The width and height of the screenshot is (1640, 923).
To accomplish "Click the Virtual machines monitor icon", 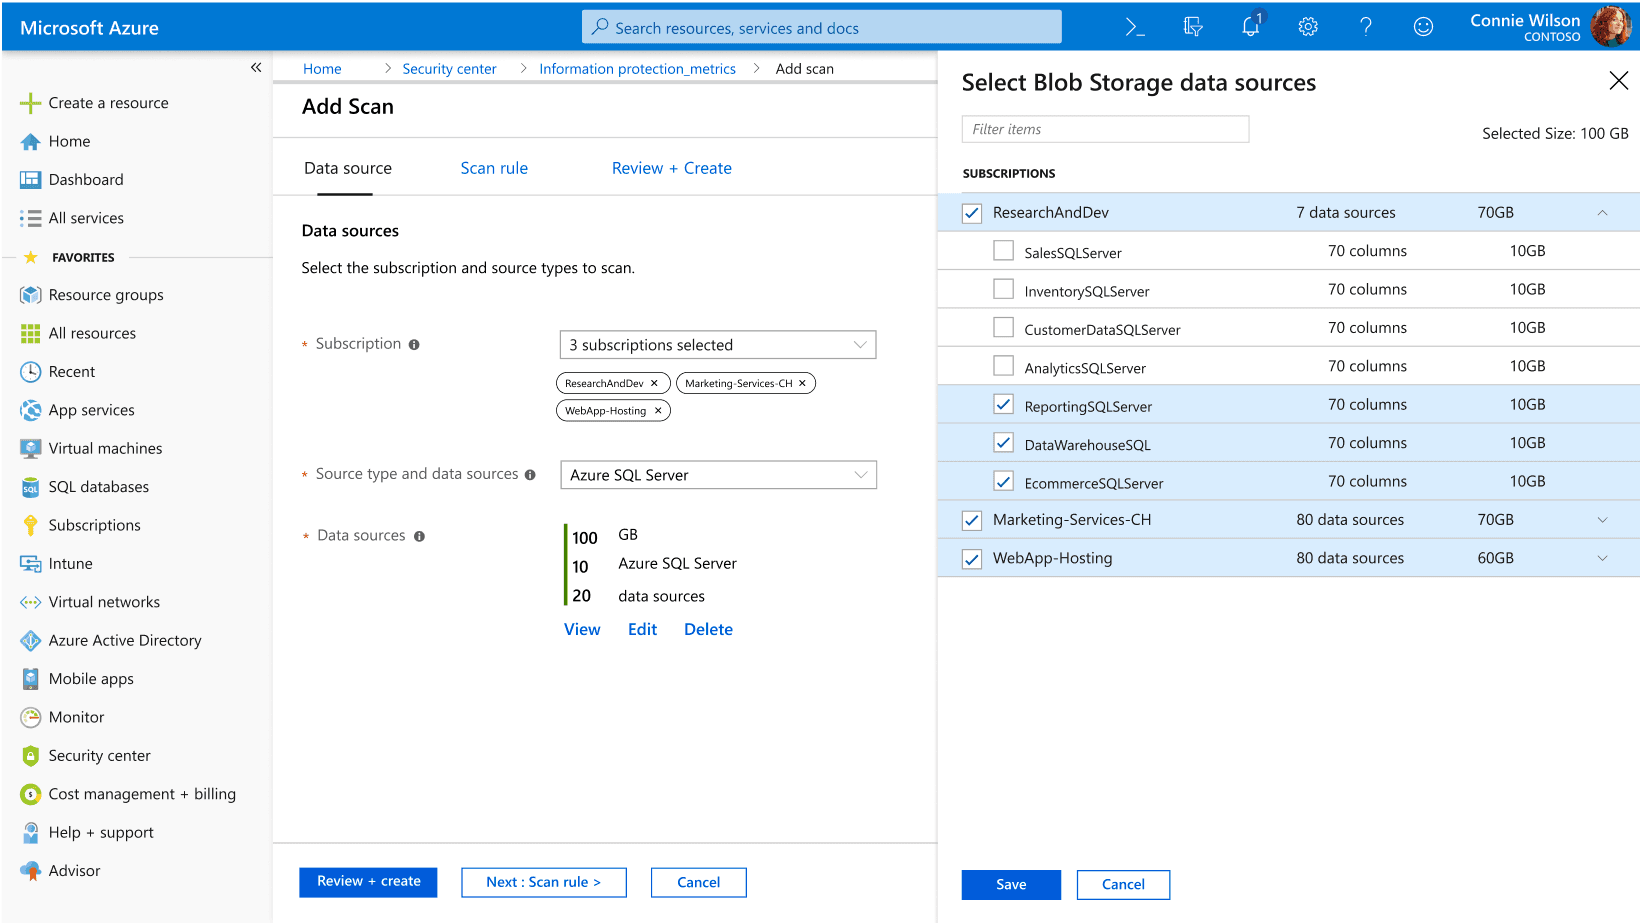I will pyautogui.click(x=31, y=448).
